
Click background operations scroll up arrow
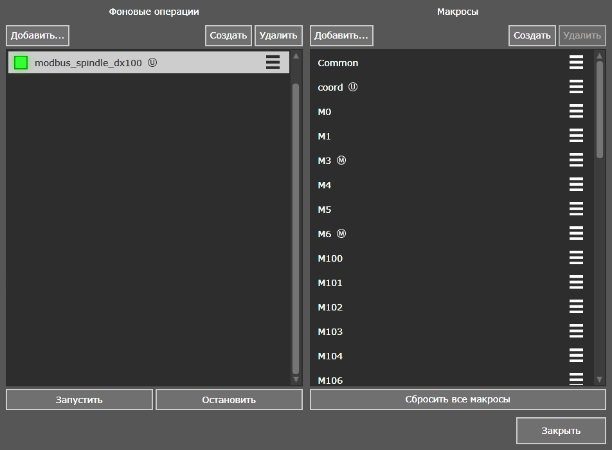tap(296, 56)
